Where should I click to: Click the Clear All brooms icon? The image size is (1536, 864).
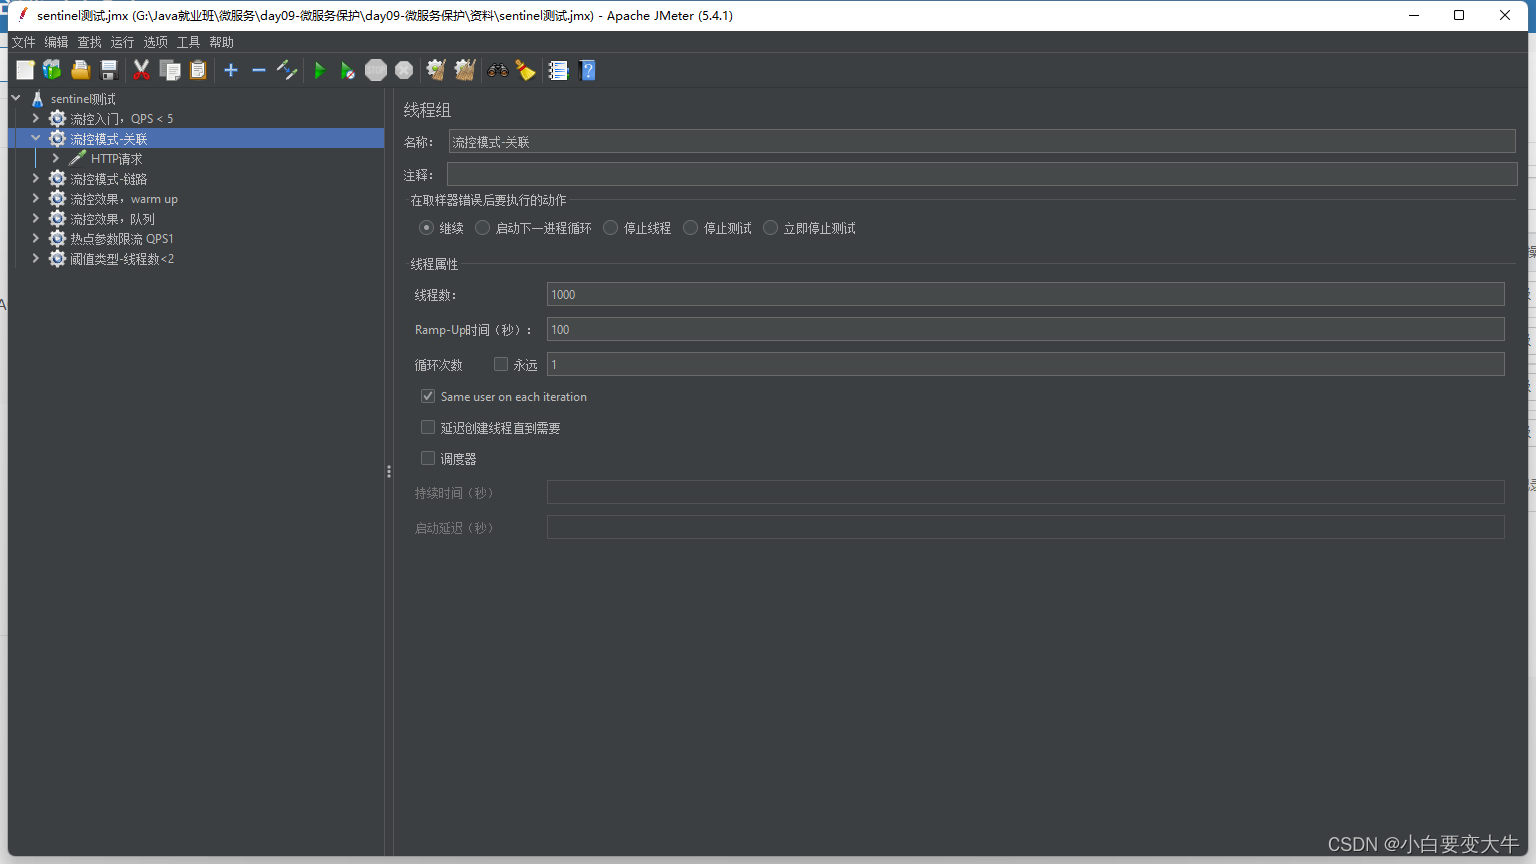click(x=465, y=70)
